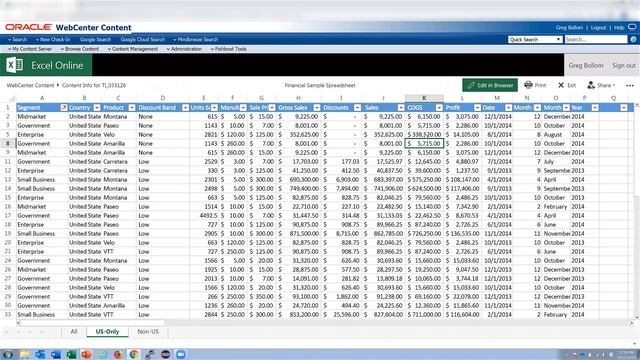Switch to the All sheet tab
The image size is (640, 360).
[74, 331]
